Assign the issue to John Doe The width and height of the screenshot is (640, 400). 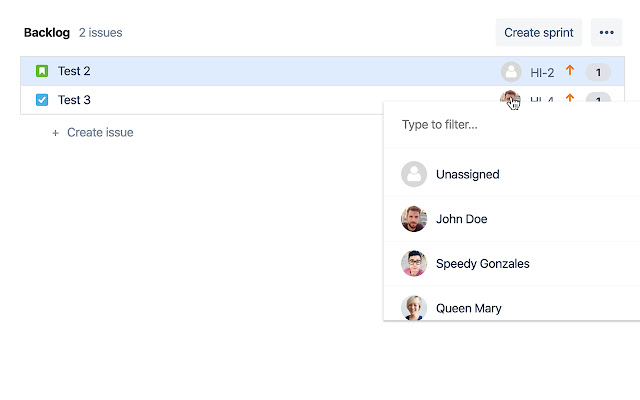tap(461, 219)
